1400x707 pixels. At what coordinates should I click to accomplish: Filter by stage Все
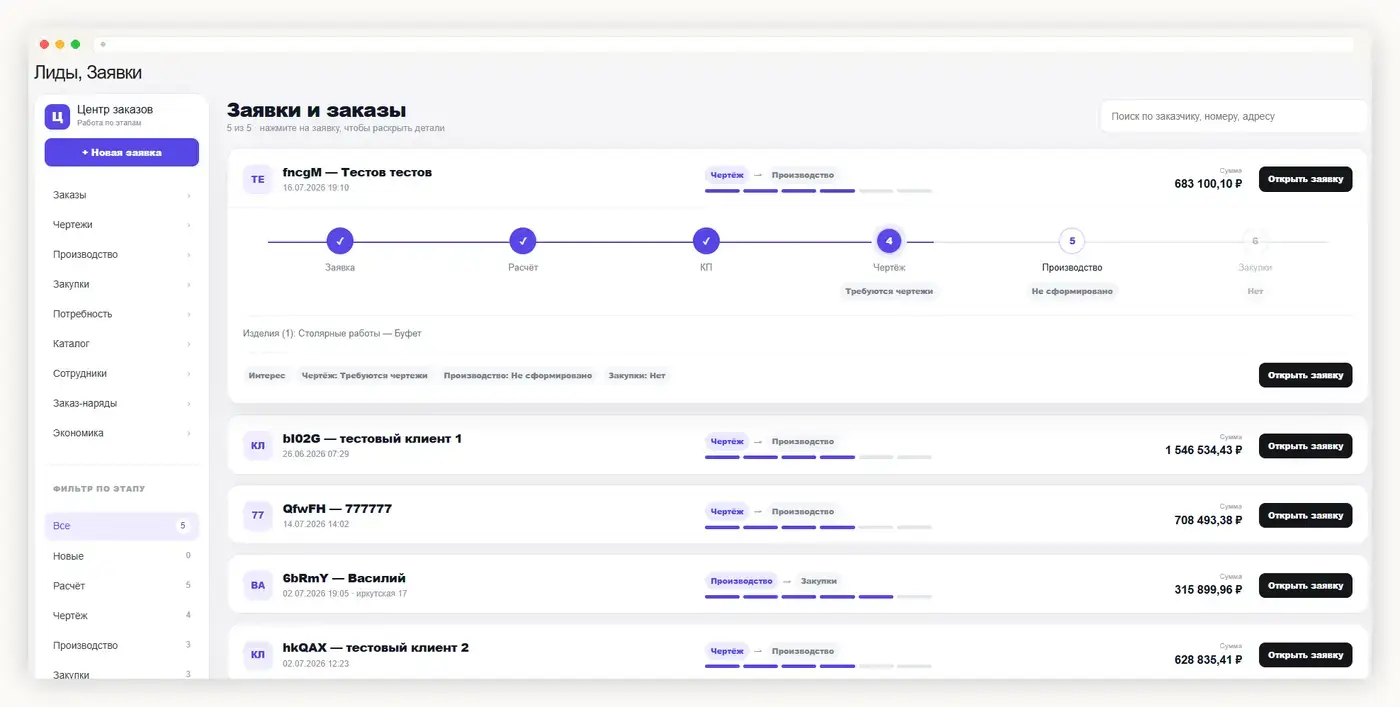coord(122,526)
